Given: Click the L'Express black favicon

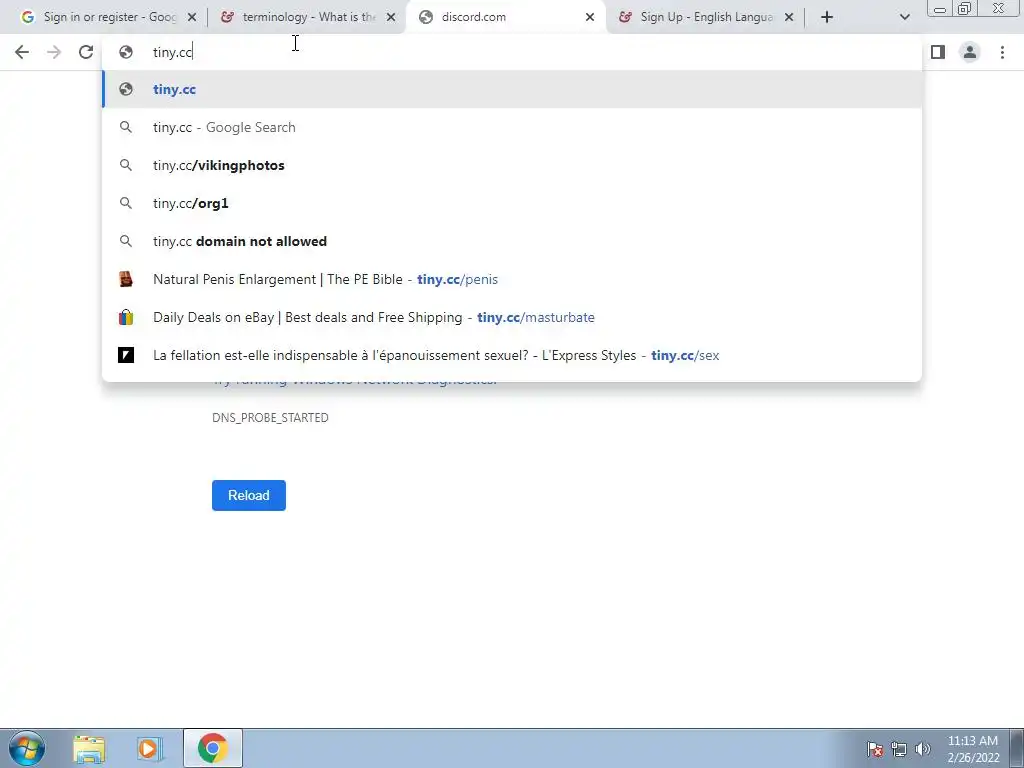Looking at the screenshot, I should (126, 355).
